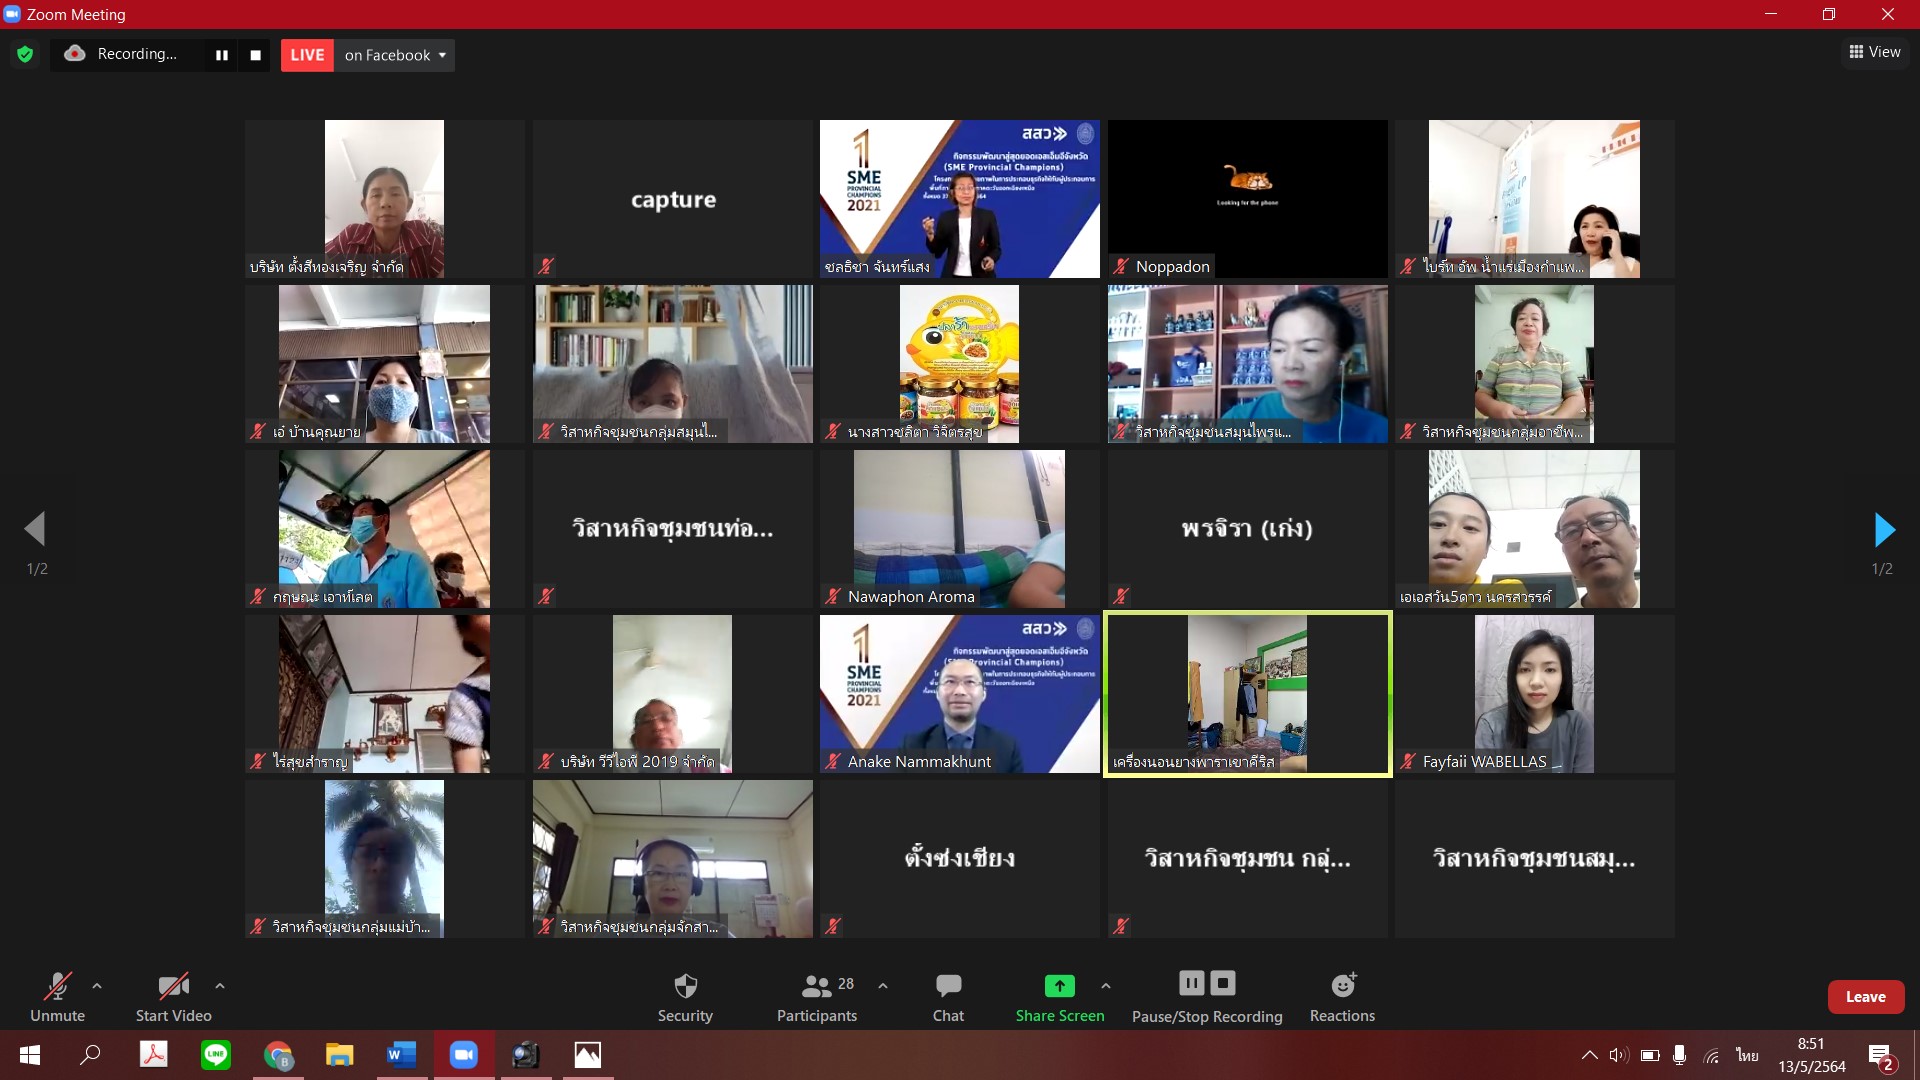1920x1080 pixels.
Task: Open the Reactions smiley menu
Action: coord(1342,997)
